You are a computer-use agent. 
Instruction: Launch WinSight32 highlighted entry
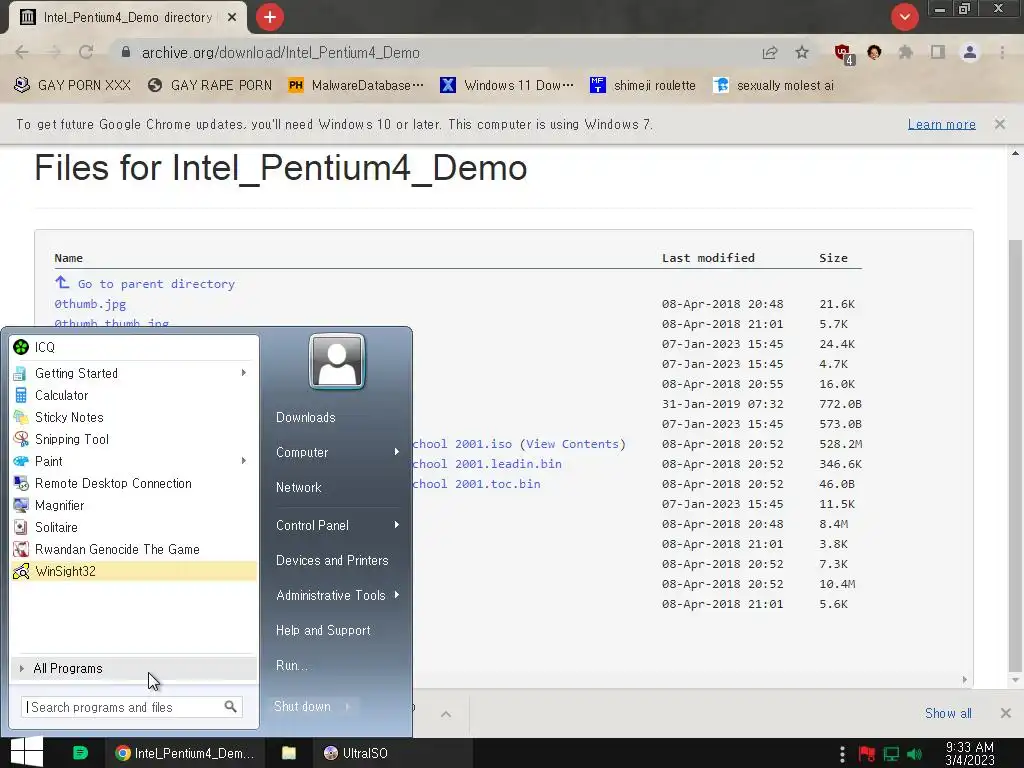coord(134,571)
